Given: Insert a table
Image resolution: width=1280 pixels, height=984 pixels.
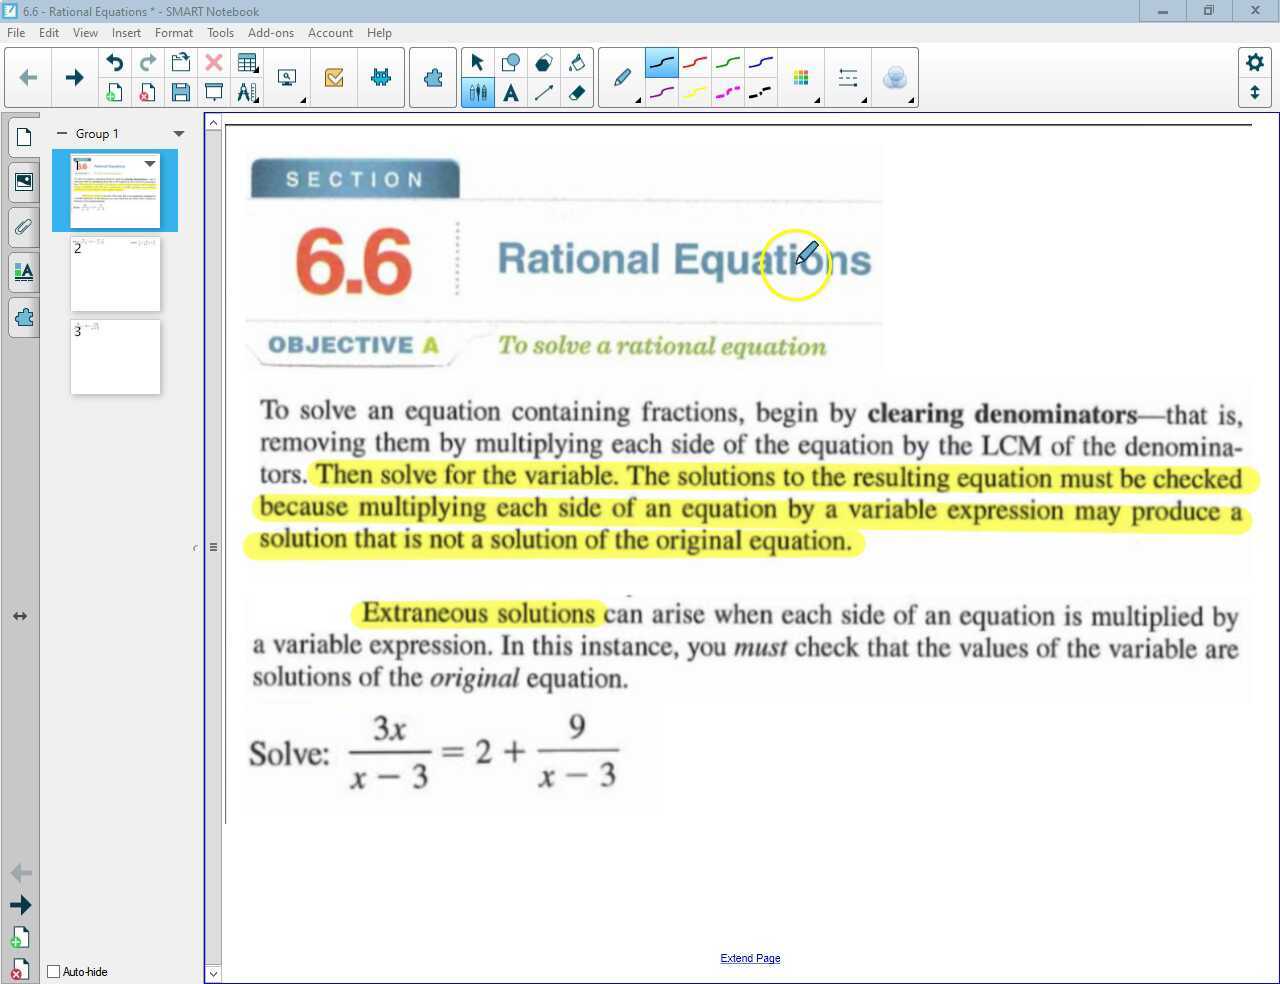Looking at the screenshot, I should tap(248, 62).
